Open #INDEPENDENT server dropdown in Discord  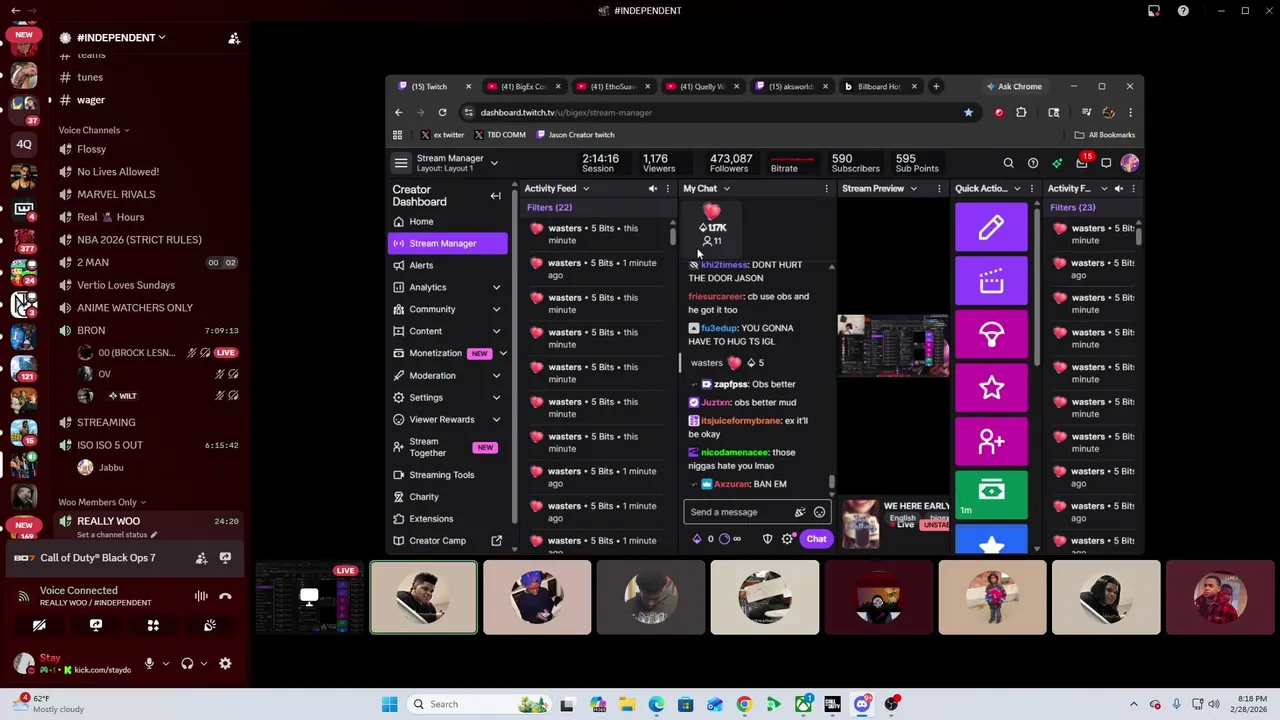(121, 38)
